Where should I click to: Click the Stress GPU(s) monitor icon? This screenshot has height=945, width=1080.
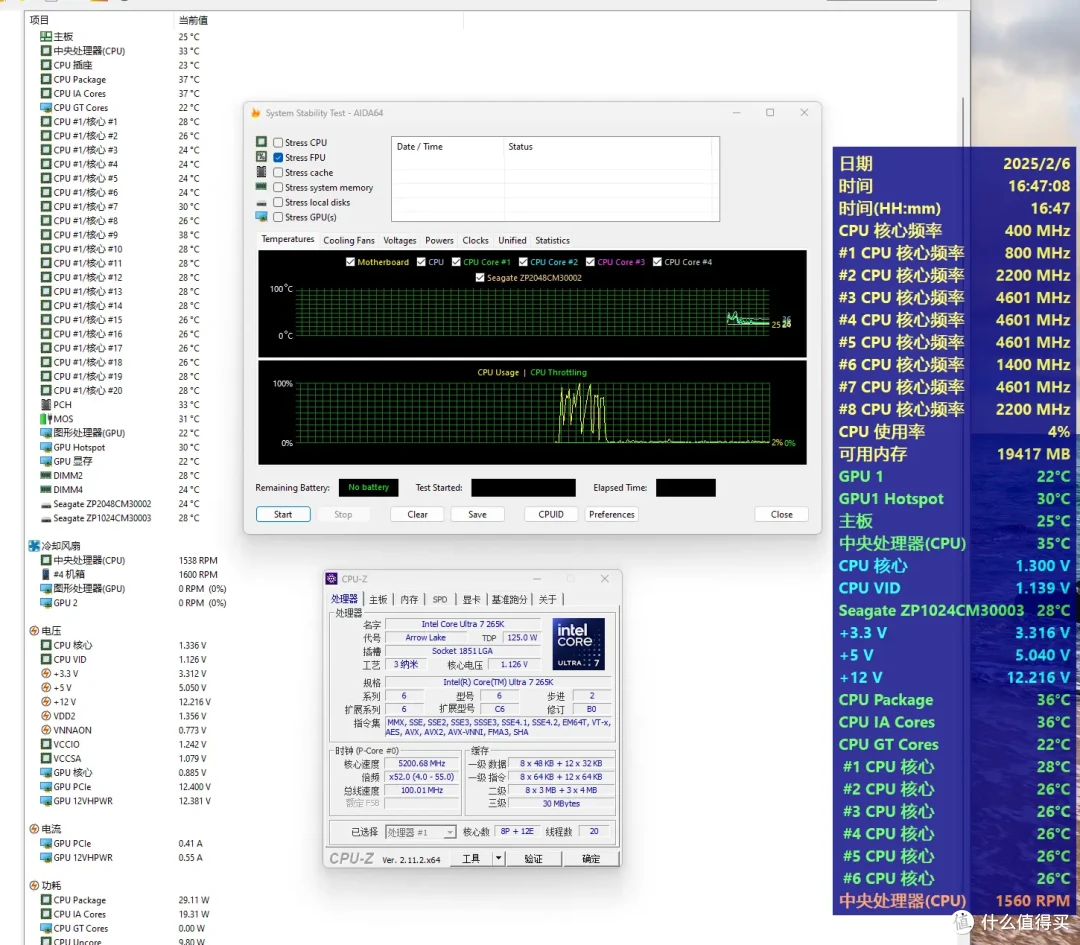pos(261,217)
